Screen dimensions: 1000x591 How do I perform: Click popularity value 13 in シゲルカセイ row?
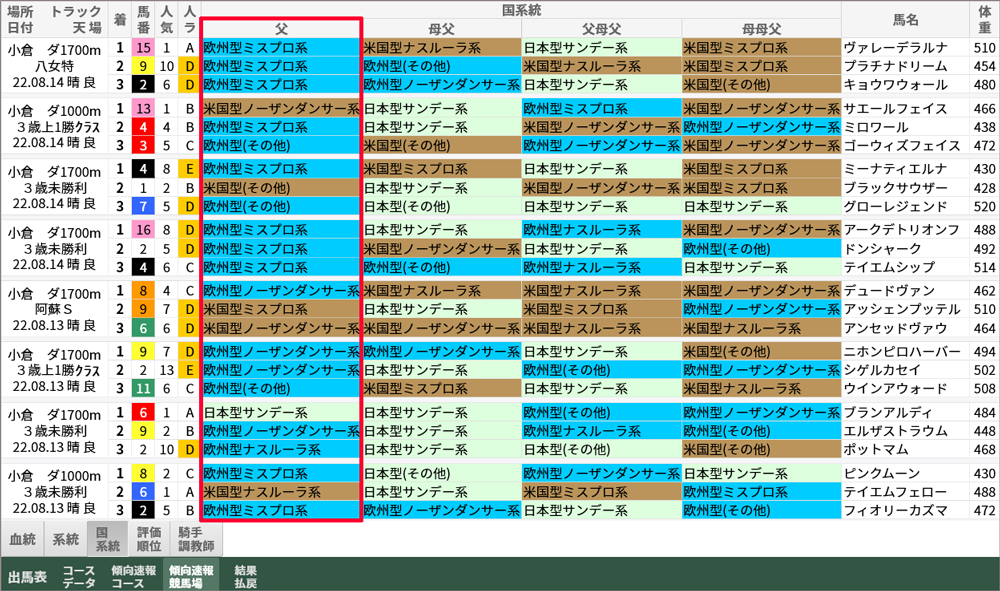click(x=166, y=370)
